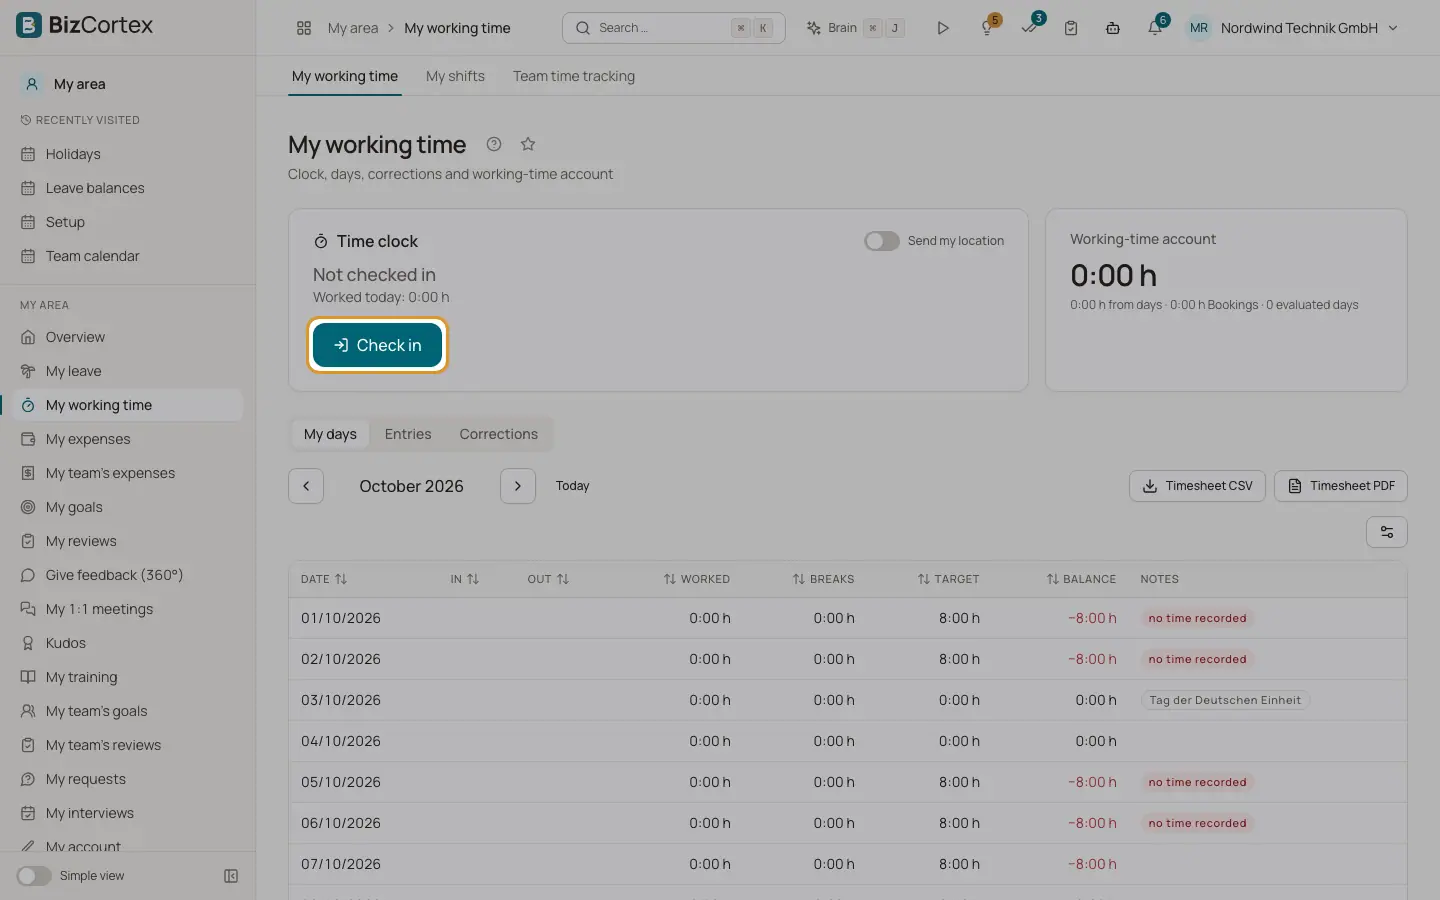Open Leave balances in sidebar
The image size is (1440, 900).
pyautogui.click(x=128, y=188)
